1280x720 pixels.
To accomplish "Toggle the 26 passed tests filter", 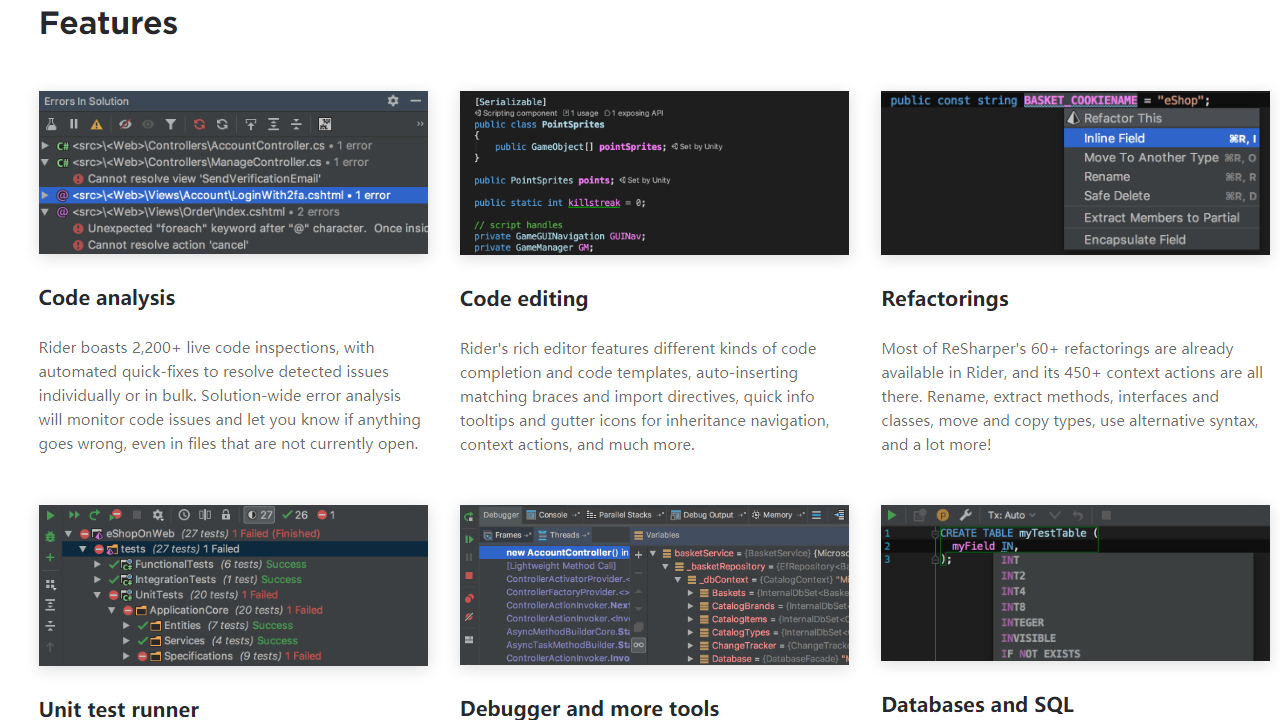I will (x=295, y=515).
